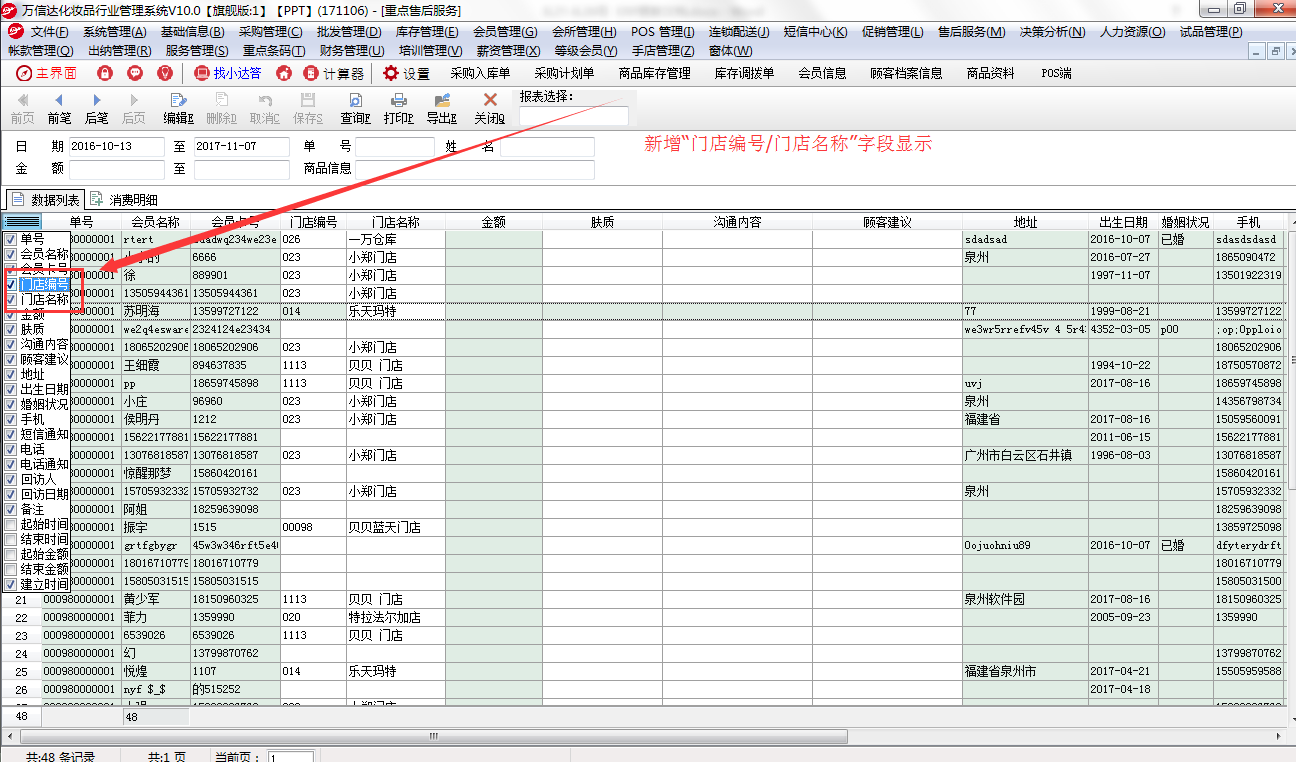Select the cell 特拉法尔加店
This screenshot has height=762, width=1296.
pos(395,617)
